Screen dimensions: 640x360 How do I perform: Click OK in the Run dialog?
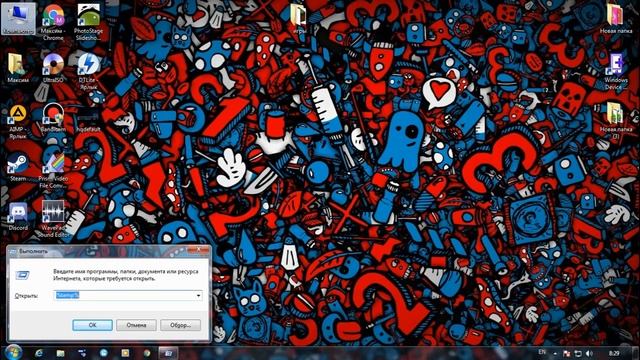[92, 325]
